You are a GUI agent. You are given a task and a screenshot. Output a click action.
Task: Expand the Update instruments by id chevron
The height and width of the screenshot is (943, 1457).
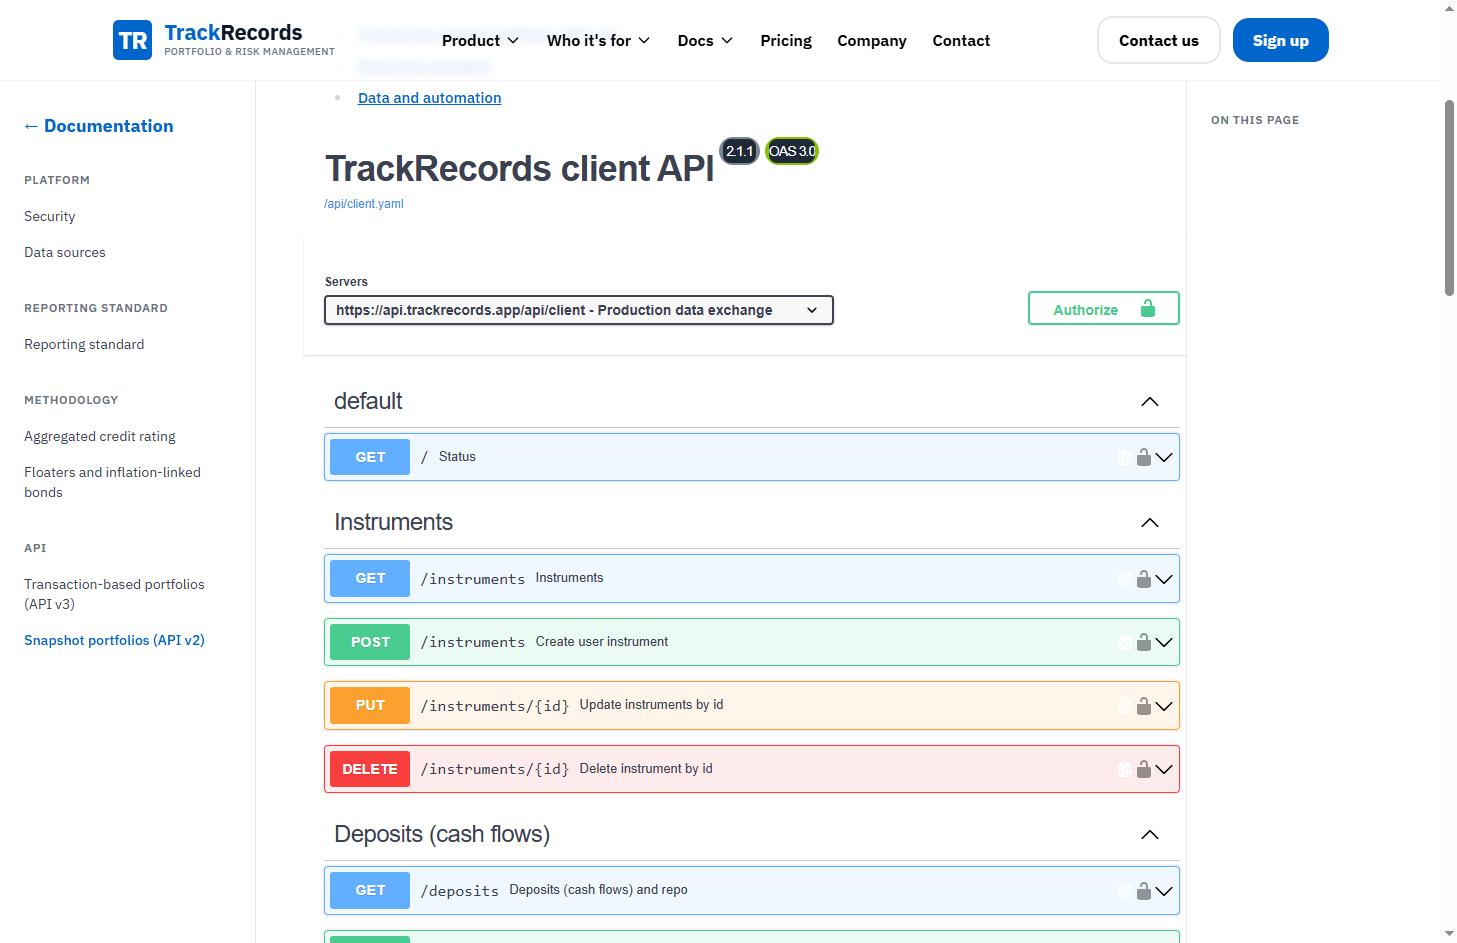(1164, 706)
